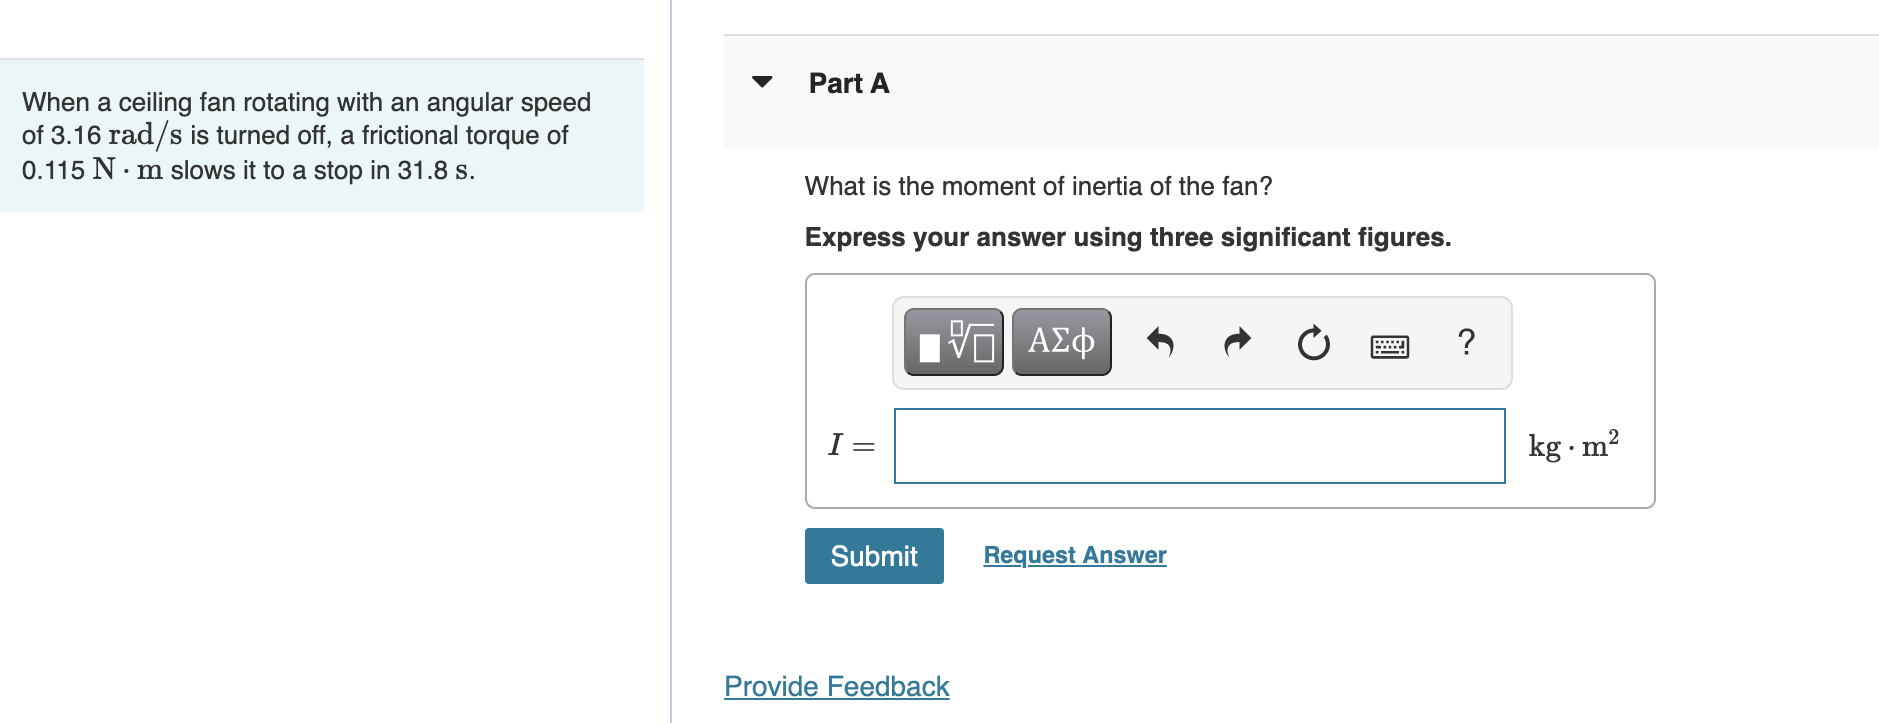Click the three significant figures instruction

pos(1128,237)
